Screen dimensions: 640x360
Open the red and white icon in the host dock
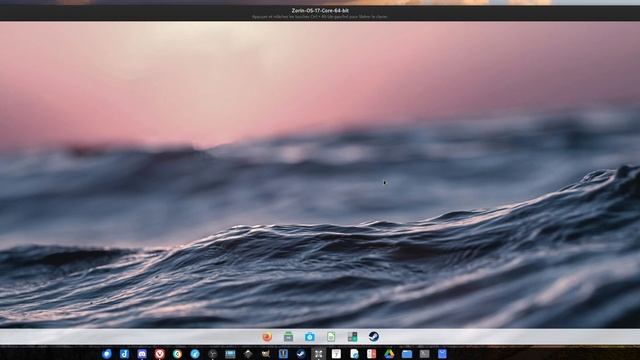click(x=371, y=354)
